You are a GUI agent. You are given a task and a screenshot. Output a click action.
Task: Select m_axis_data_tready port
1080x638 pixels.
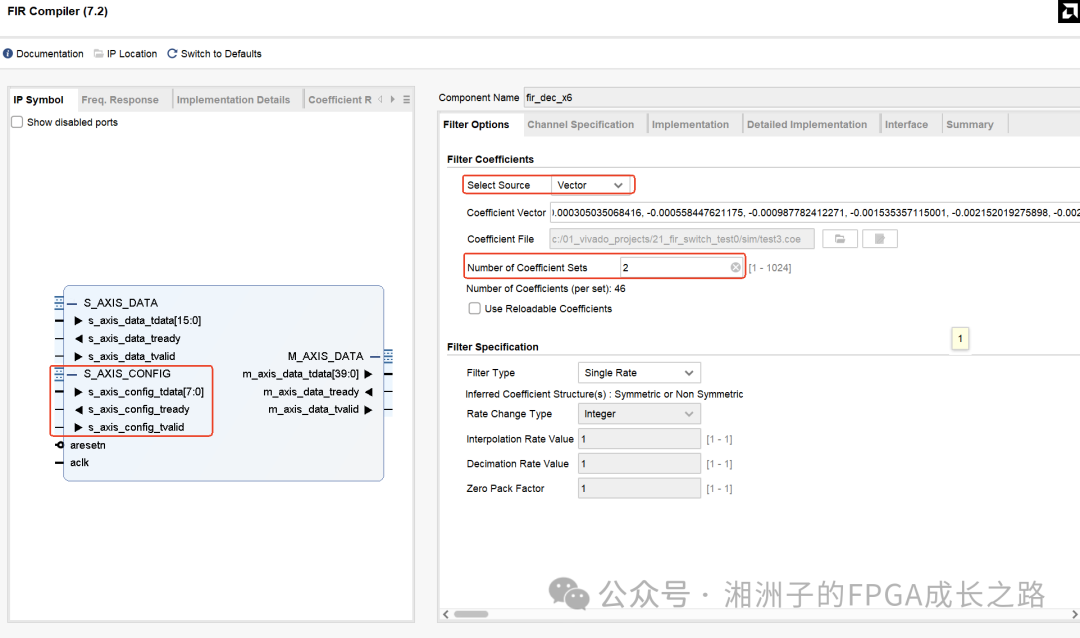[x=311, y=392]
